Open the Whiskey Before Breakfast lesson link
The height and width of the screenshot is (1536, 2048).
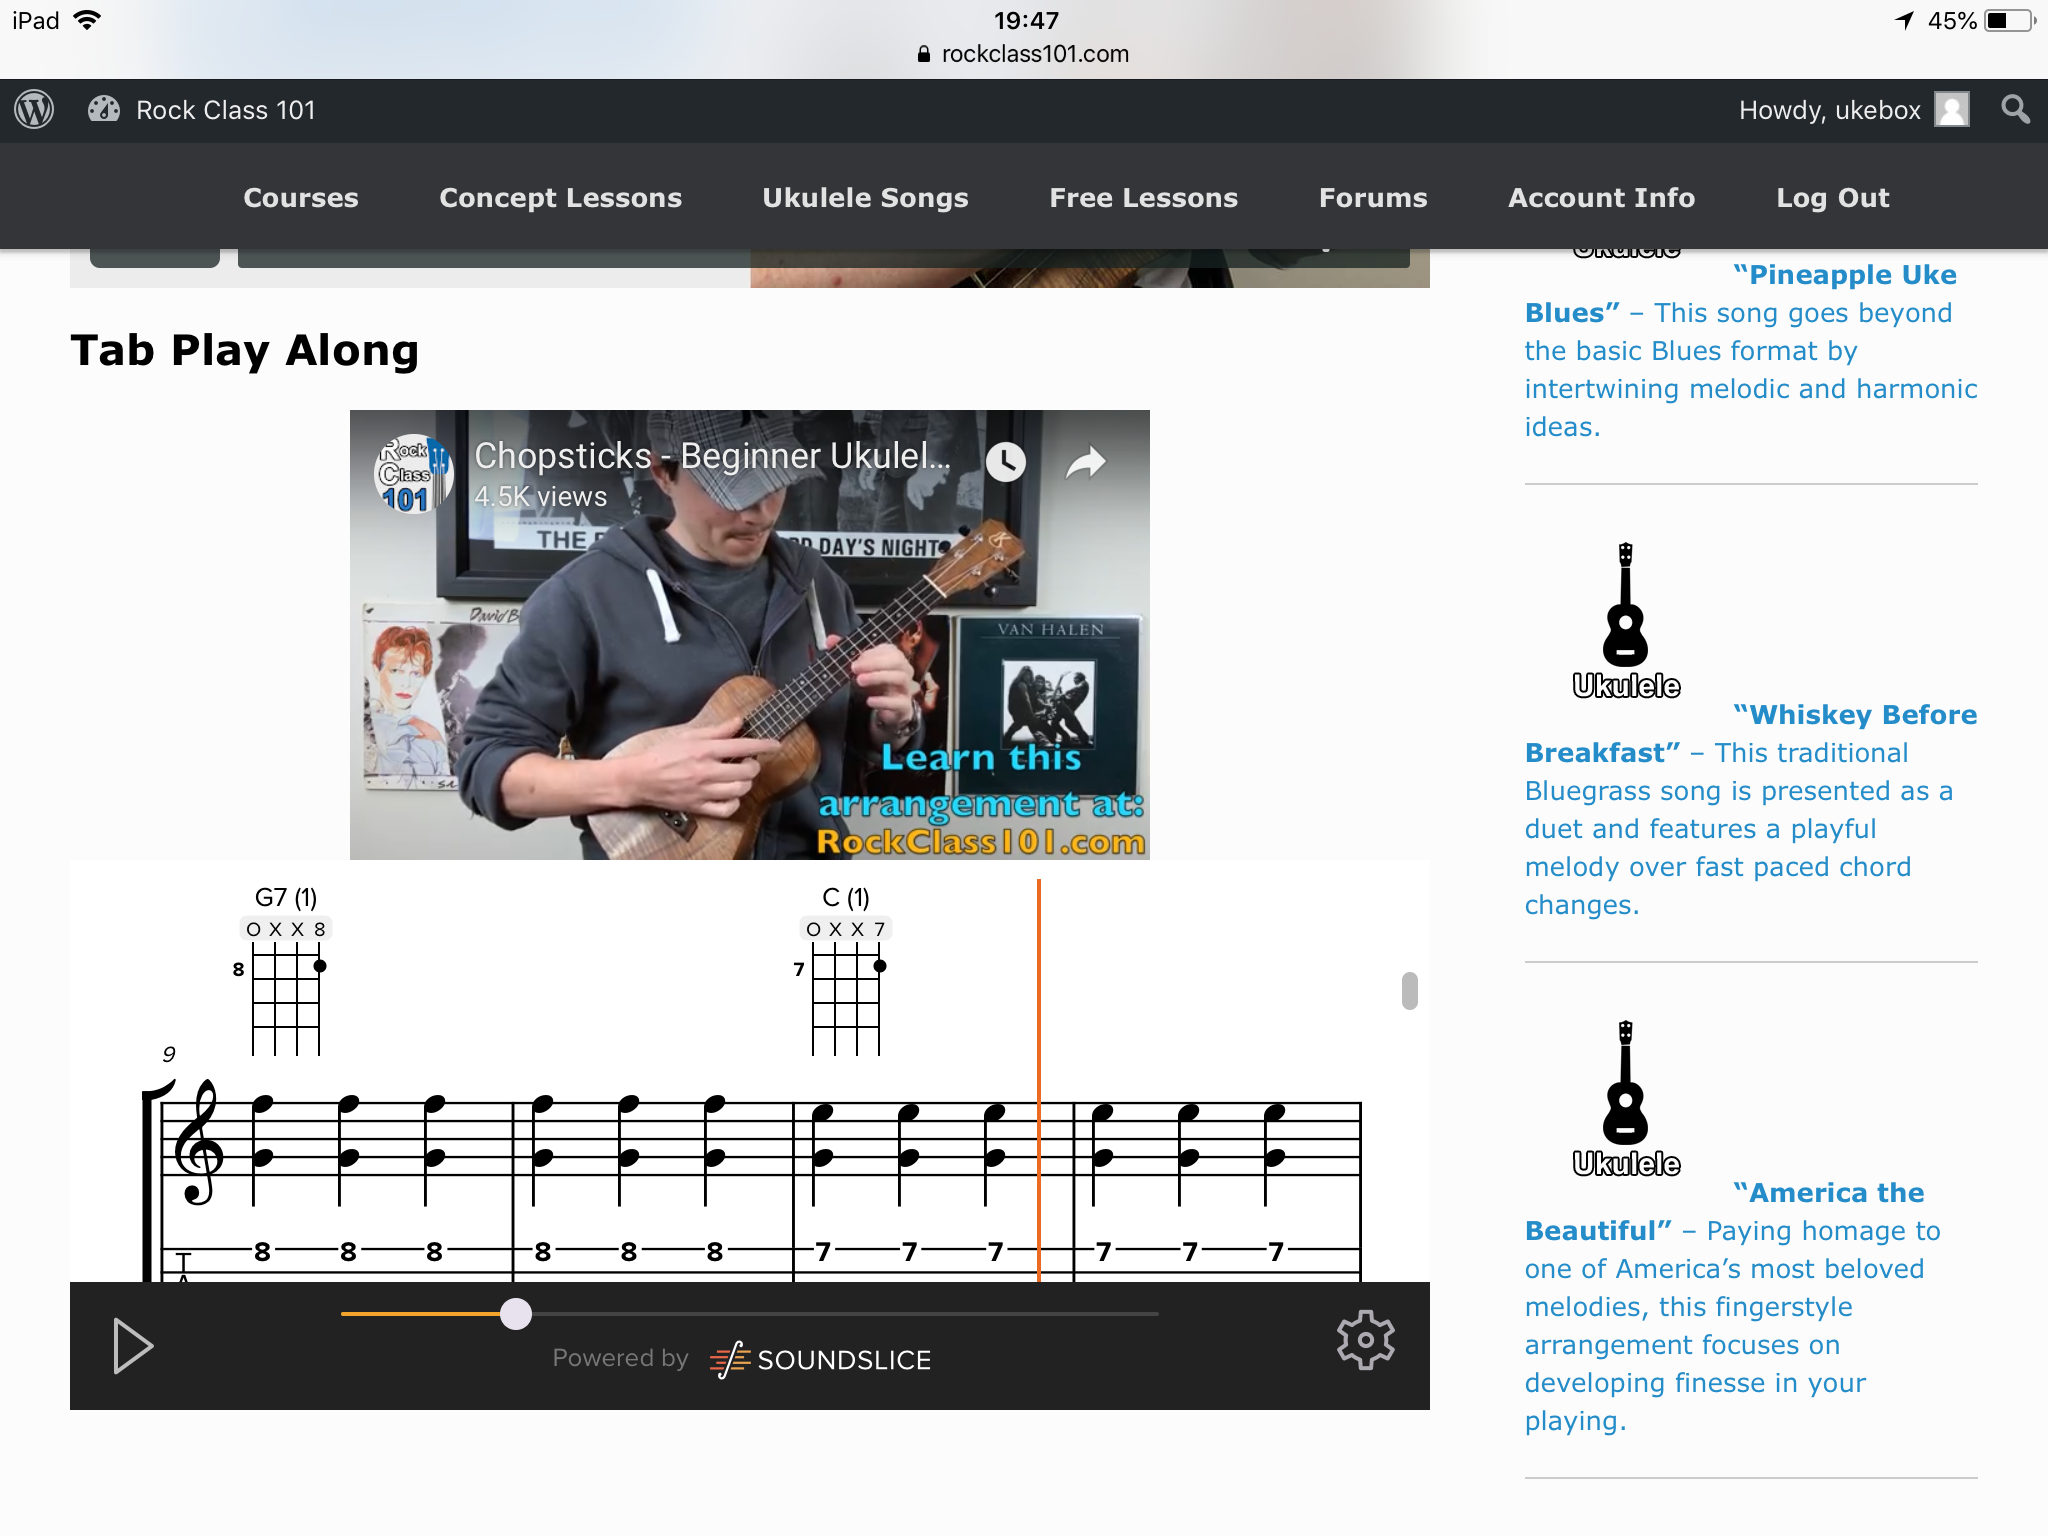click(x=1750, y=810)
